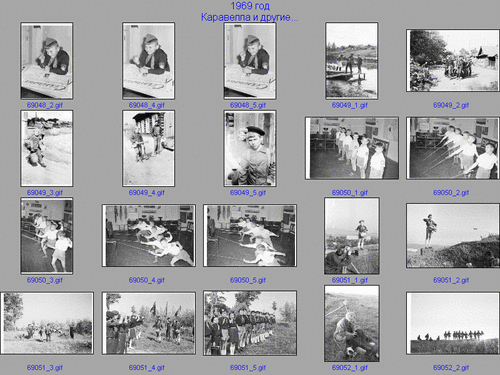
Task: Open the flag ceremony photo 69051_4
Action: (148, 323)
